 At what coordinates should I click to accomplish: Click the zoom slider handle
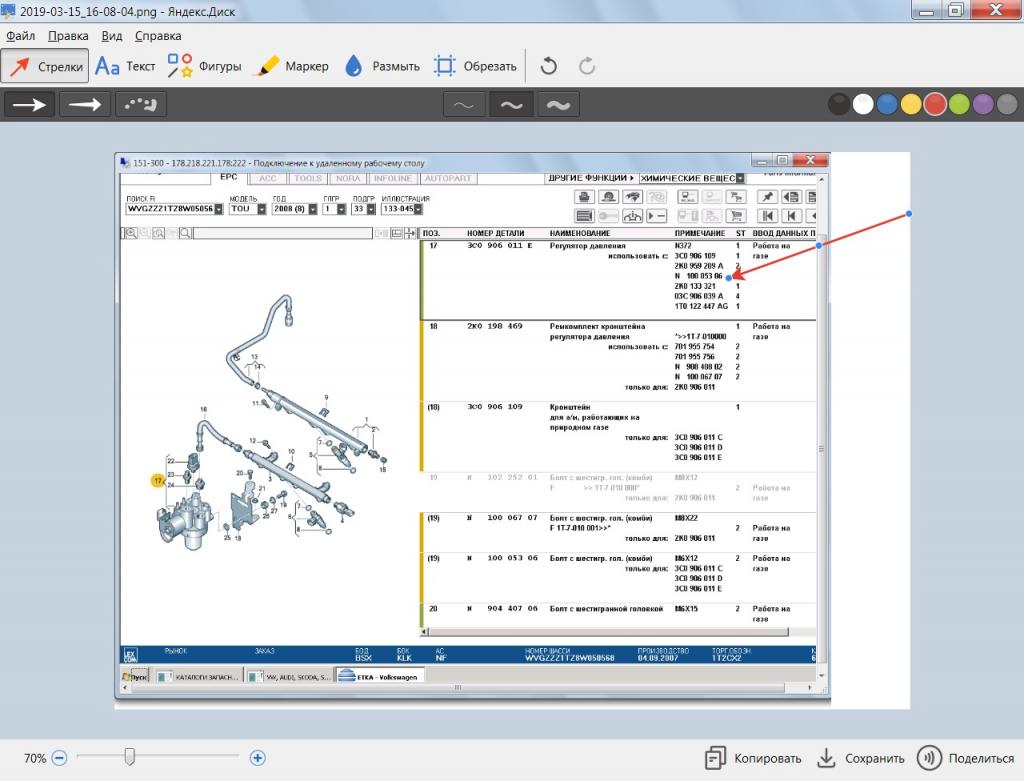129,757
